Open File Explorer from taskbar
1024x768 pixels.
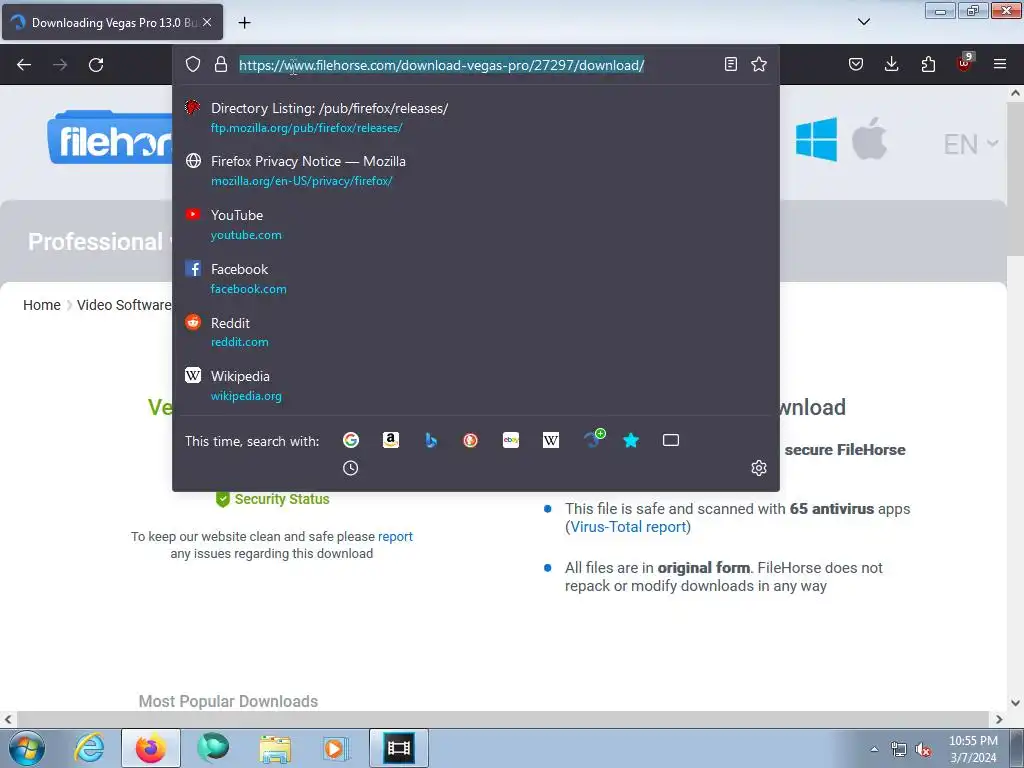coord(275,748)
